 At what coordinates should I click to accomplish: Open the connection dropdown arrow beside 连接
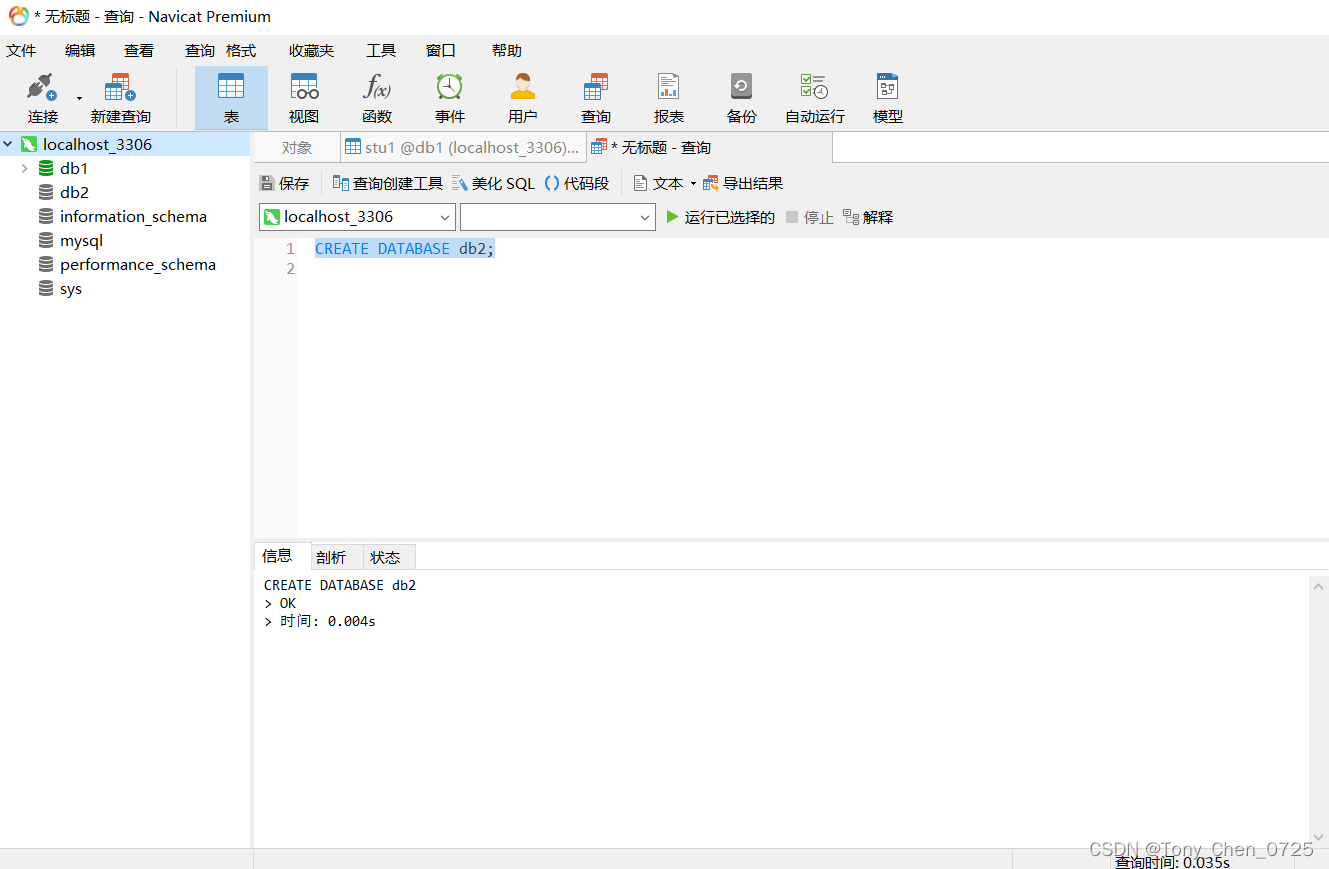pyautogui.click(x=79, y=99)
